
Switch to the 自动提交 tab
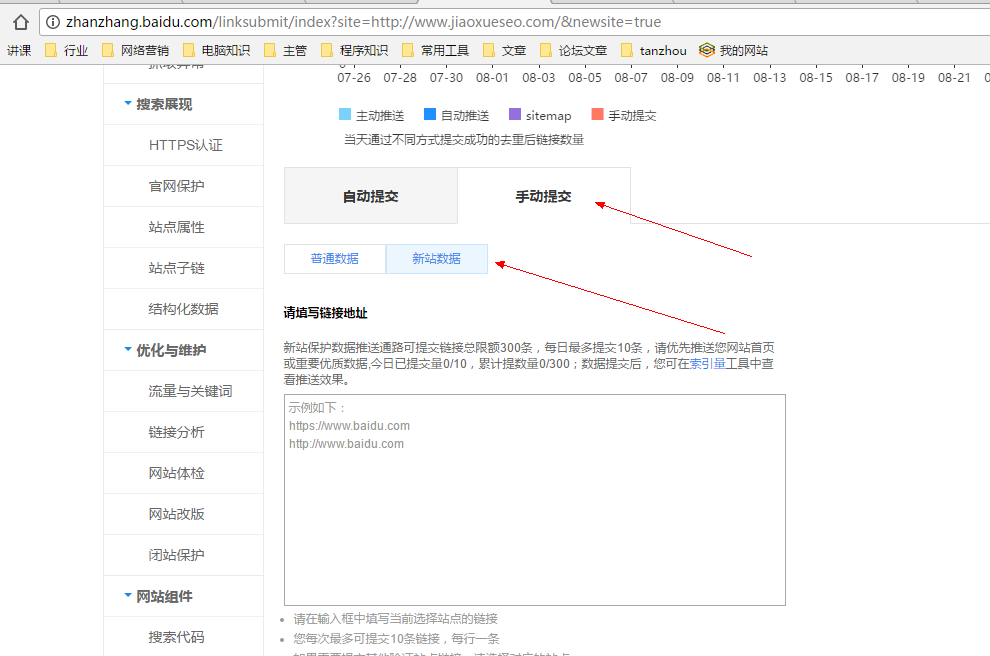pos(371,196)
